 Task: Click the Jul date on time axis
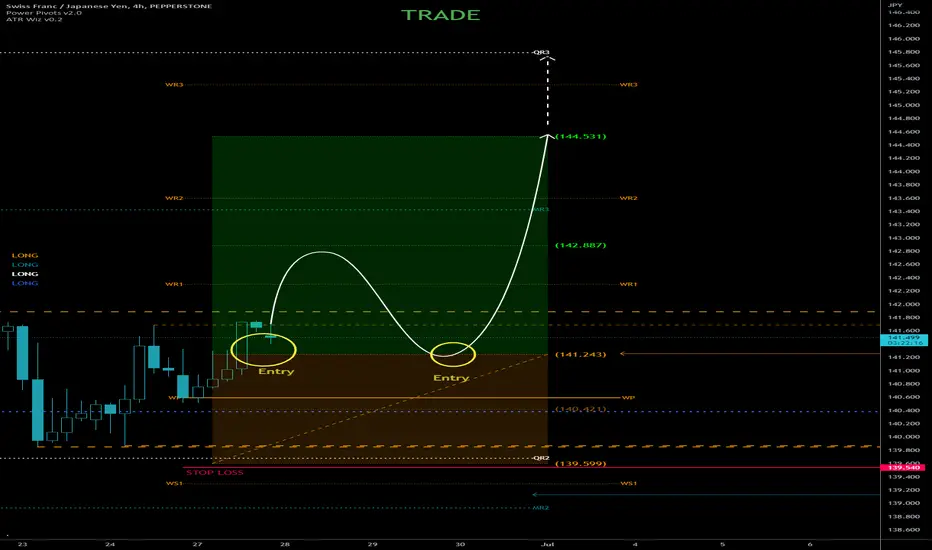(x=547, y=544)
